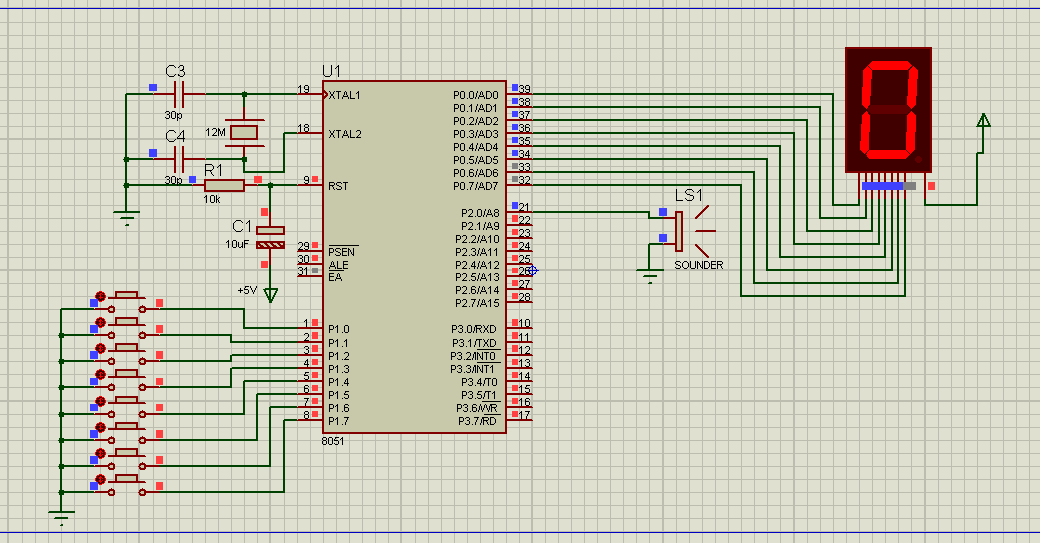This screenshot has width=1040, height=543.
Task: Select the LS1 sounder symbol
Action: pos(690,231)
